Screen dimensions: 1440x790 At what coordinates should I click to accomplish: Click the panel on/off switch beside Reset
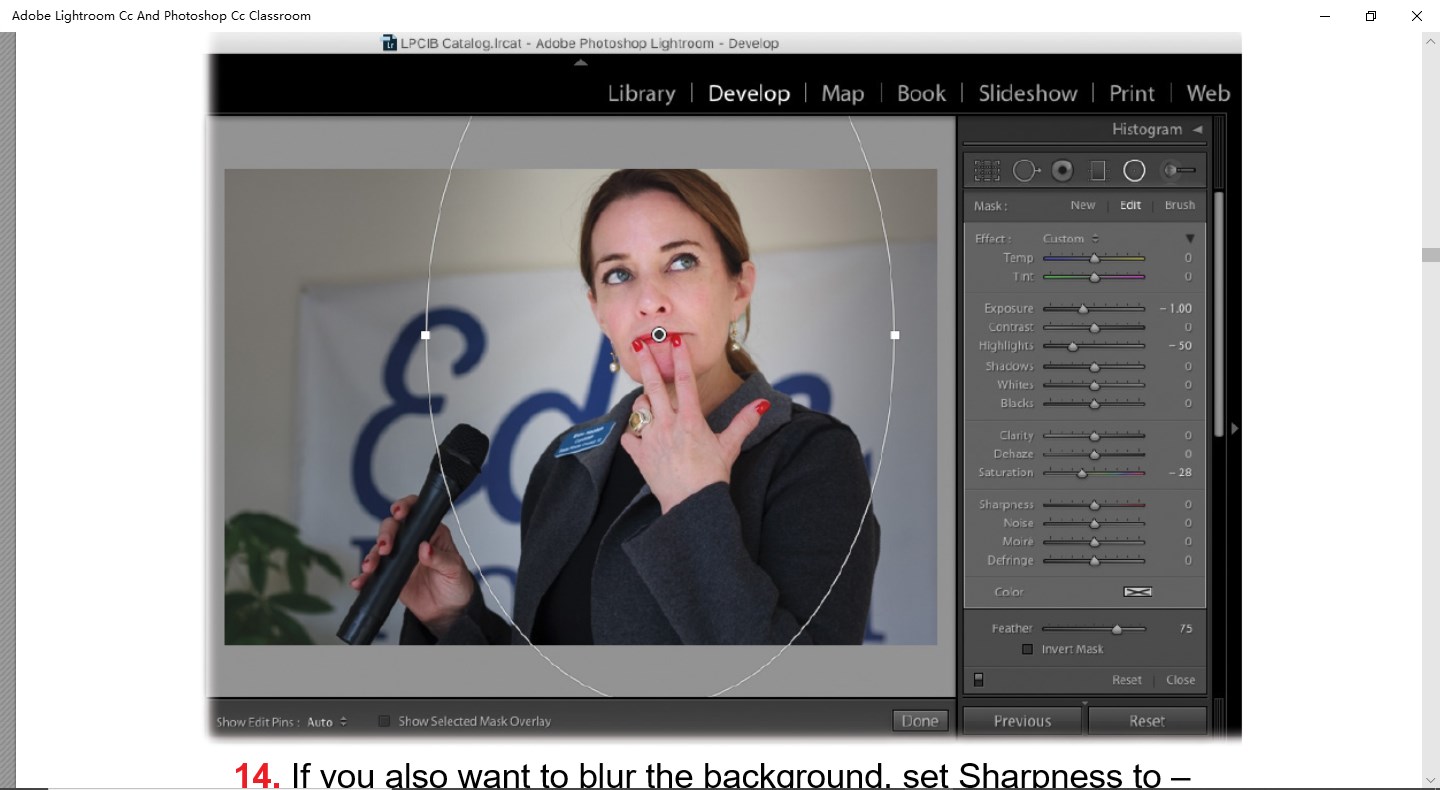pos(979,679)
